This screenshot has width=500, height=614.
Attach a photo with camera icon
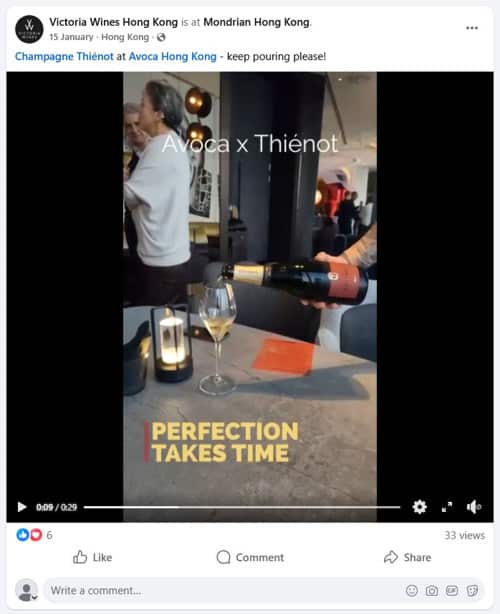(432, 591)
